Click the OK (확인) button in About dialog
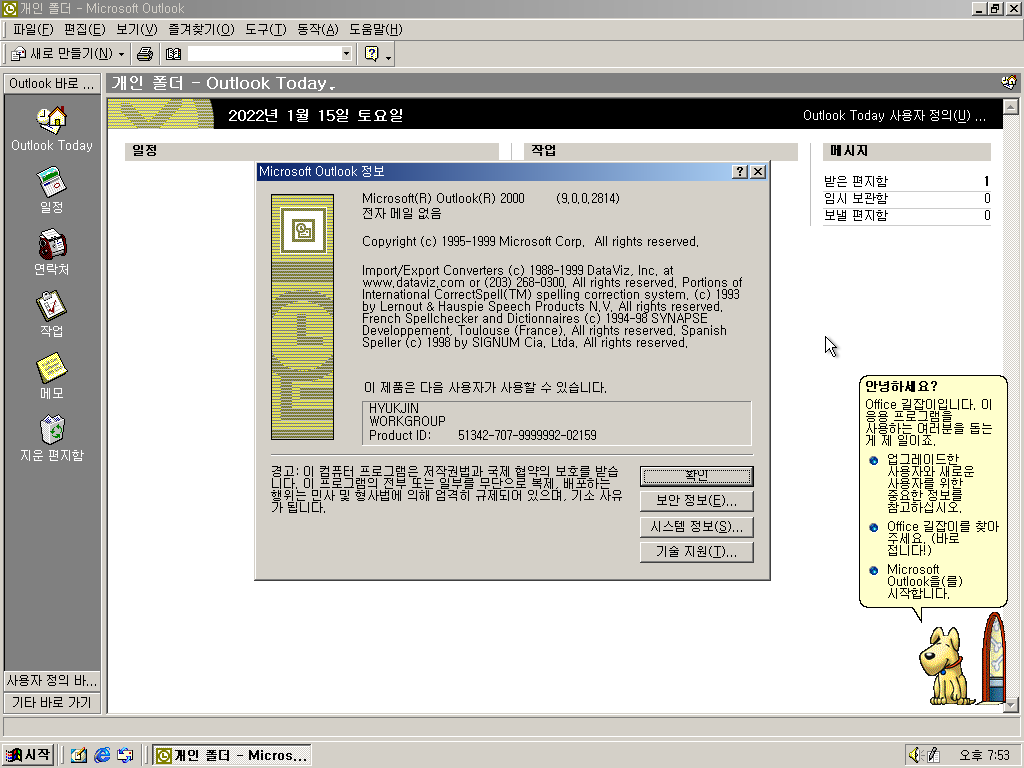The image size is (1024, 768). pyautogui.click(x=696, y=476)
